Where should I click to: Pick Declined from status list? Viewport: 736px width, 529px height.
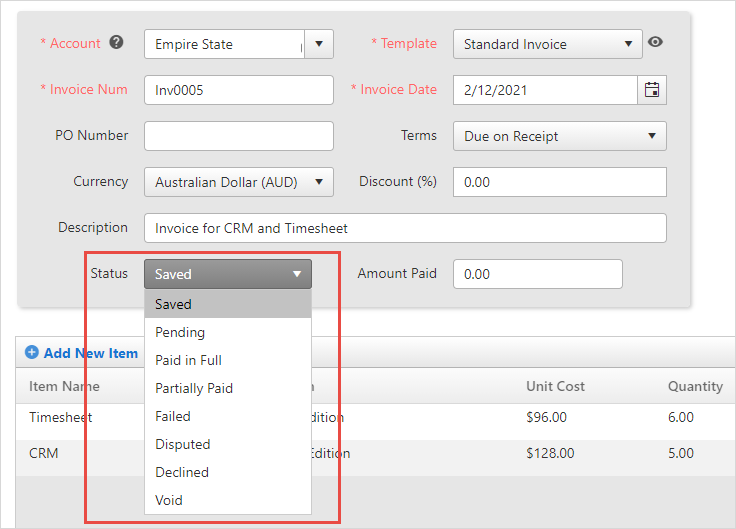(x=228, y=472)
